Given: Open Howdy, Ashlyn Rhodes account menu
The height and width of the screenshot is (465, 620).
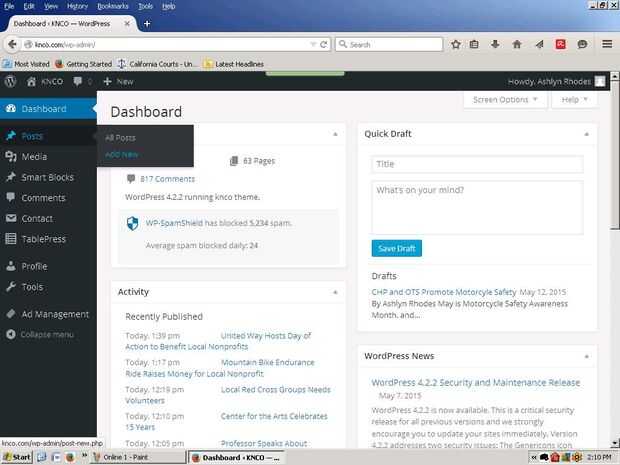Looking at the screenshot, I should coord(556,81).
